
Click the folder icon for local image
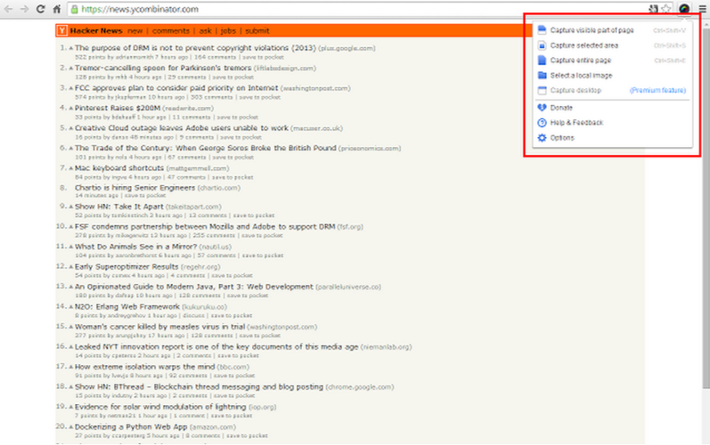(542, 75)
